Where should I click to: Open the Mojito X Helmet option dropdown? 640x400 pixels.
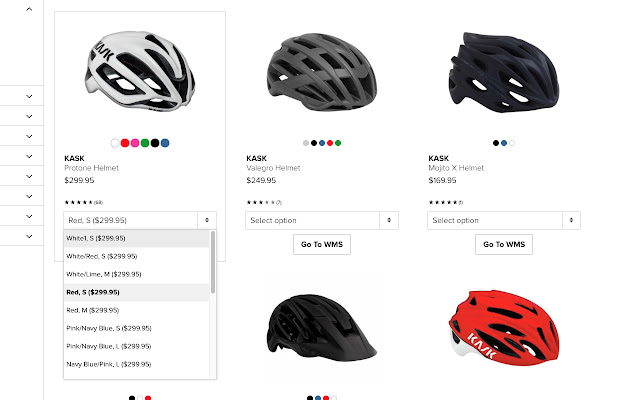pyautogui.click(x=504, y=220)
